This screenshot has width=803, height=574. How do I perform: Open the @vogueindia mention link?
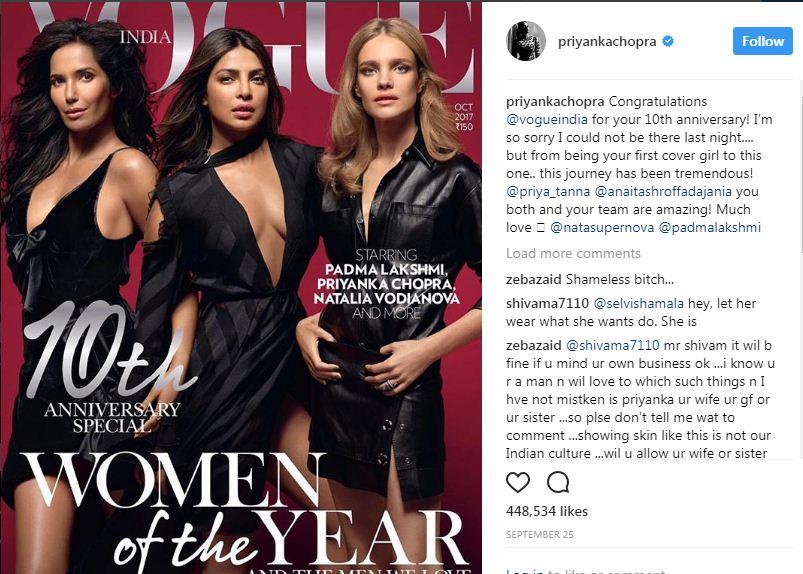coord(547,119)
